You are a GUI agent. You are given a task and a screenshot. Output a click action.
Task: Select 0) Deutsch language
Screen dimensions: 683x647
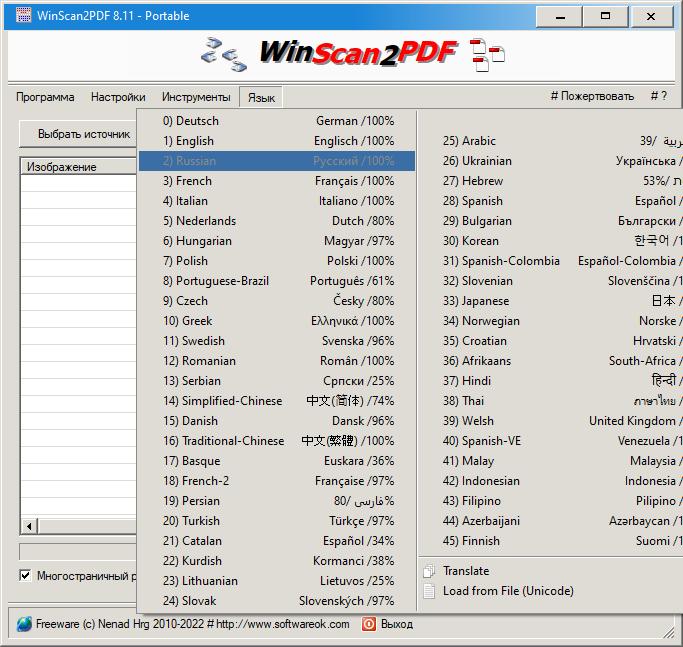[x=277, y=121]
